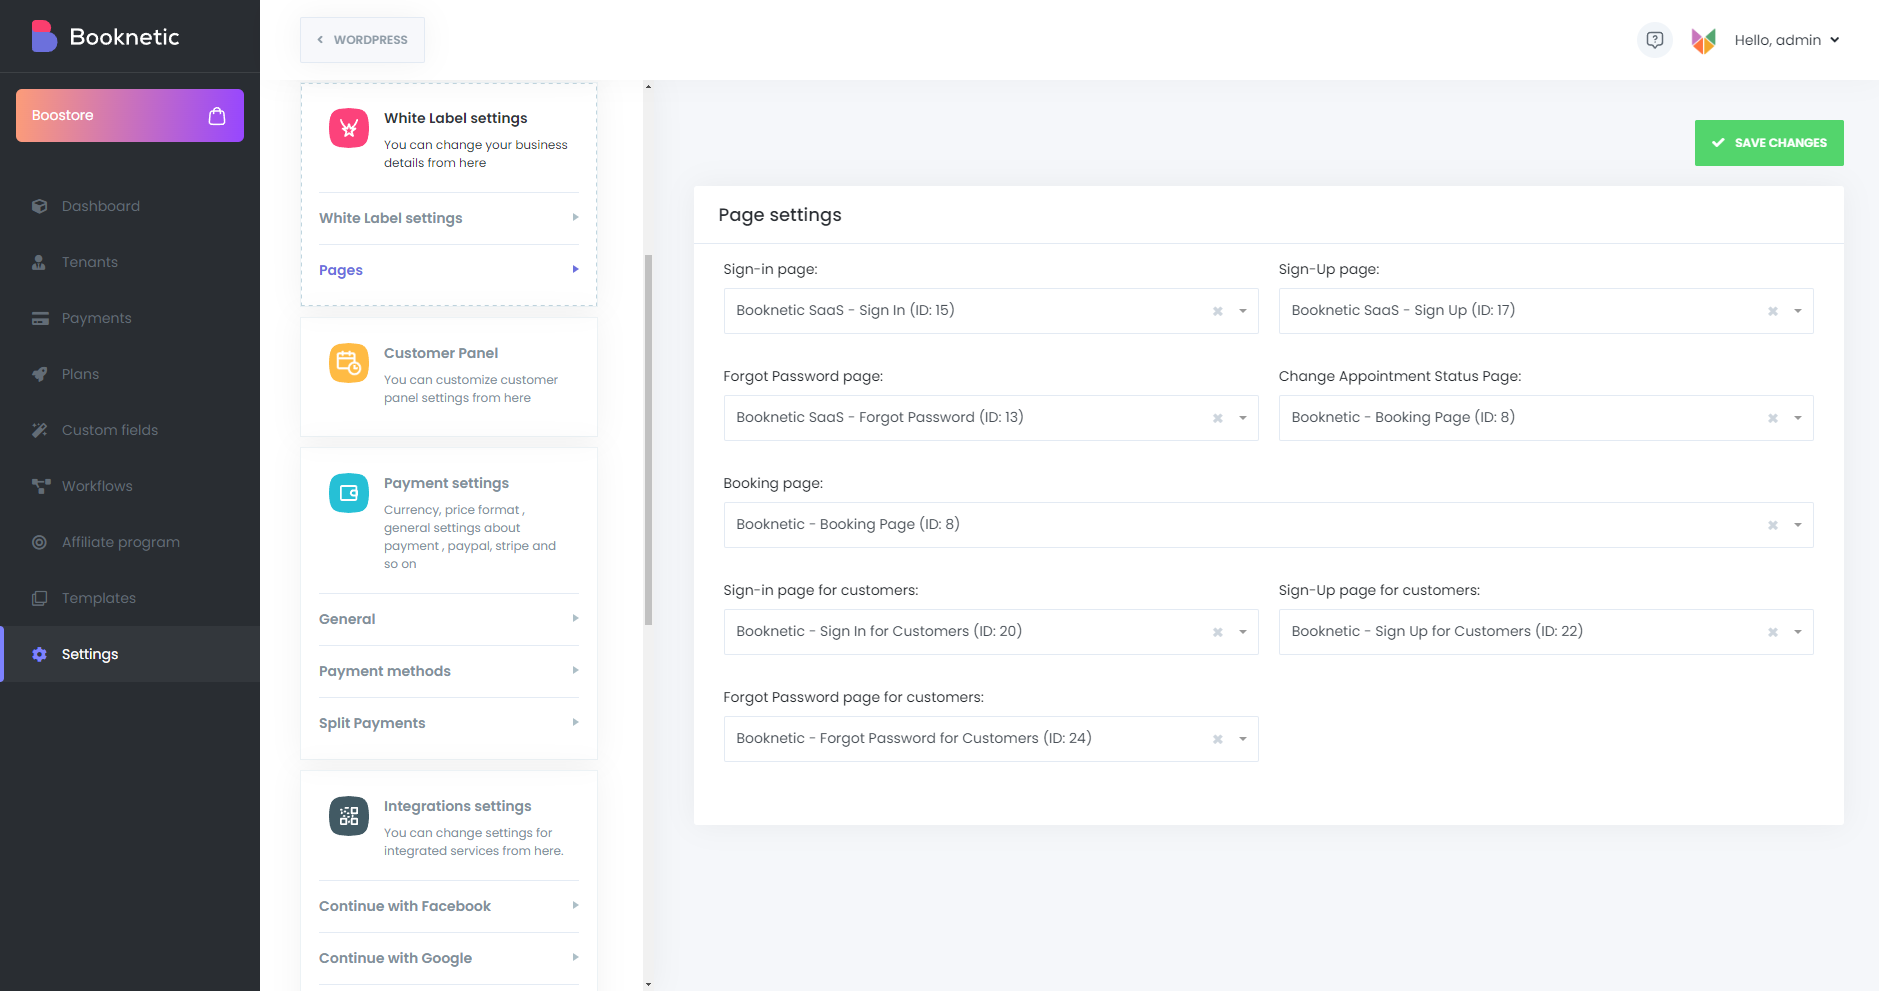Click Booknetic - Booking Page (ID: 8) Booking field

click(x=1268, y=525)
